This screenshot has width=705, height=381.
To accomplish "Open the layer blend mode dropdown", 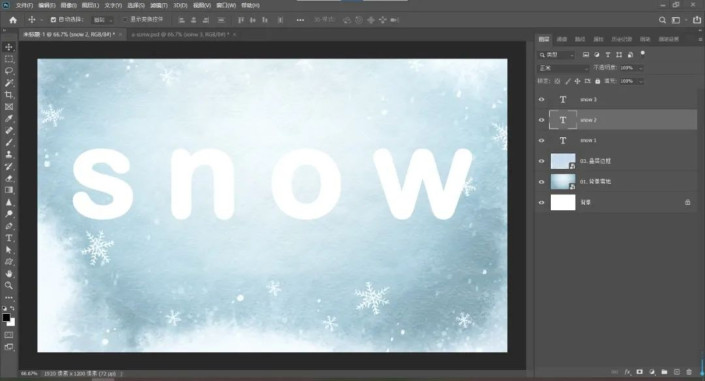I will tap(563, 68).
